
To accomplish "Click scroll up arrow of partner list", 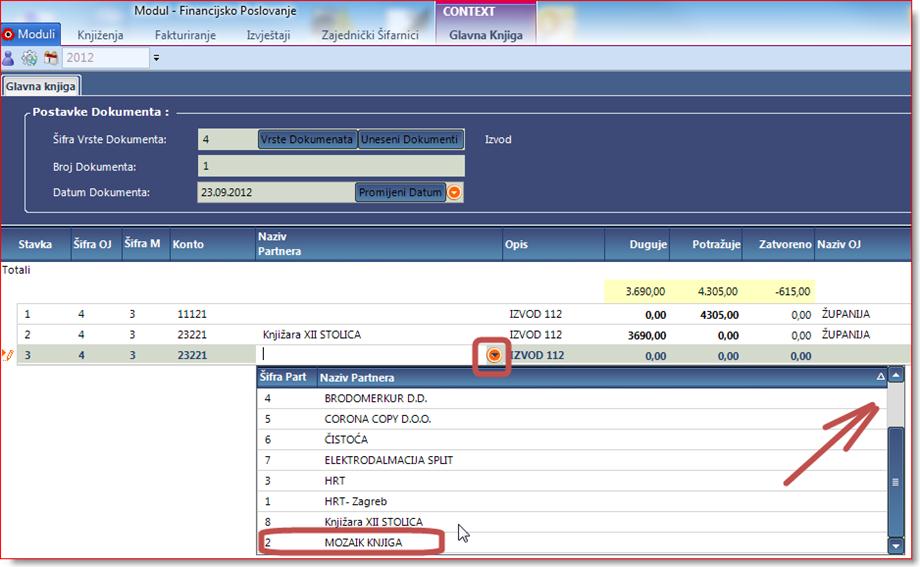I will point(896,374).
